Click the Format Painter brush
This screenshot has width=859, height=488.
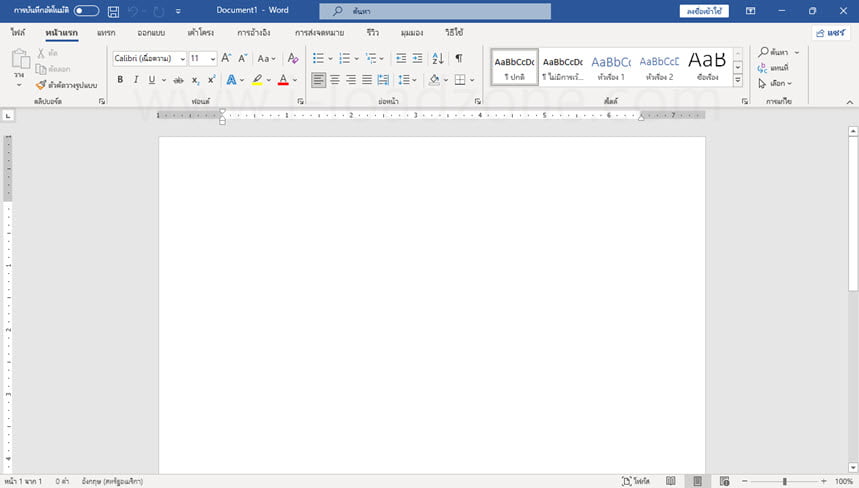(41, 85)
